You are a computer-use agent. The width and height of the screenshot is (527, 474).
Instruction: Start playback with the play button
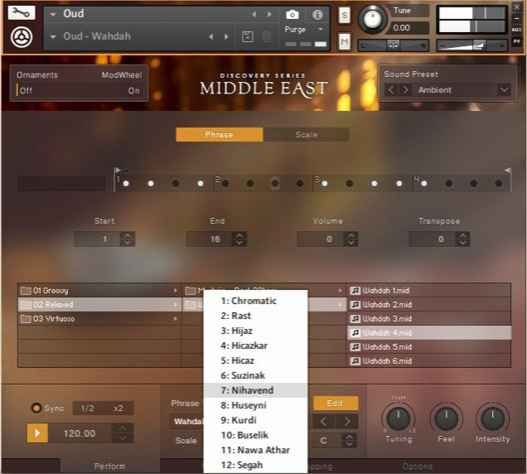(x=37, y=433)
